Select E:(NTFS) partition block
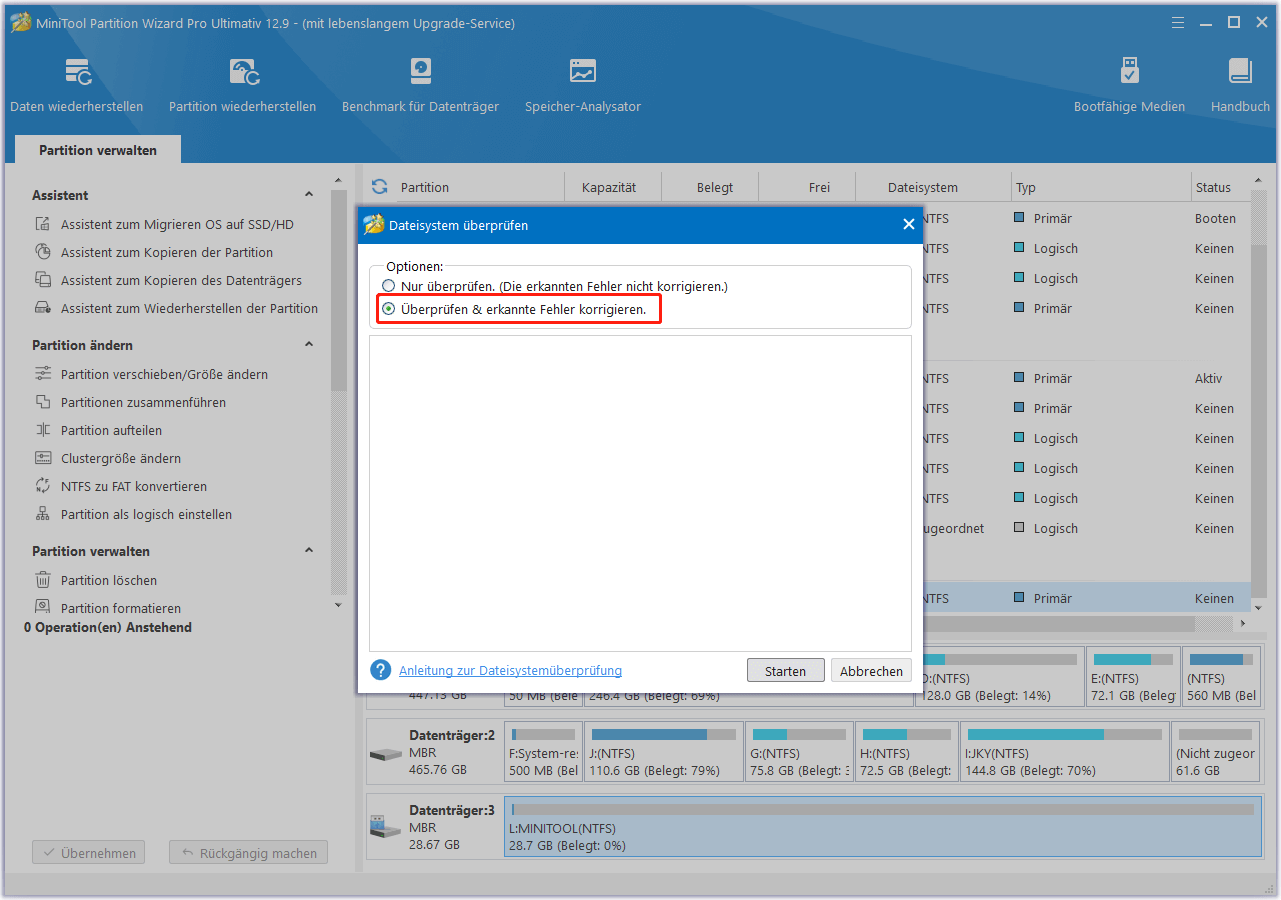Viewport: 1281px width, 900px height. [x=1133, y=676]
